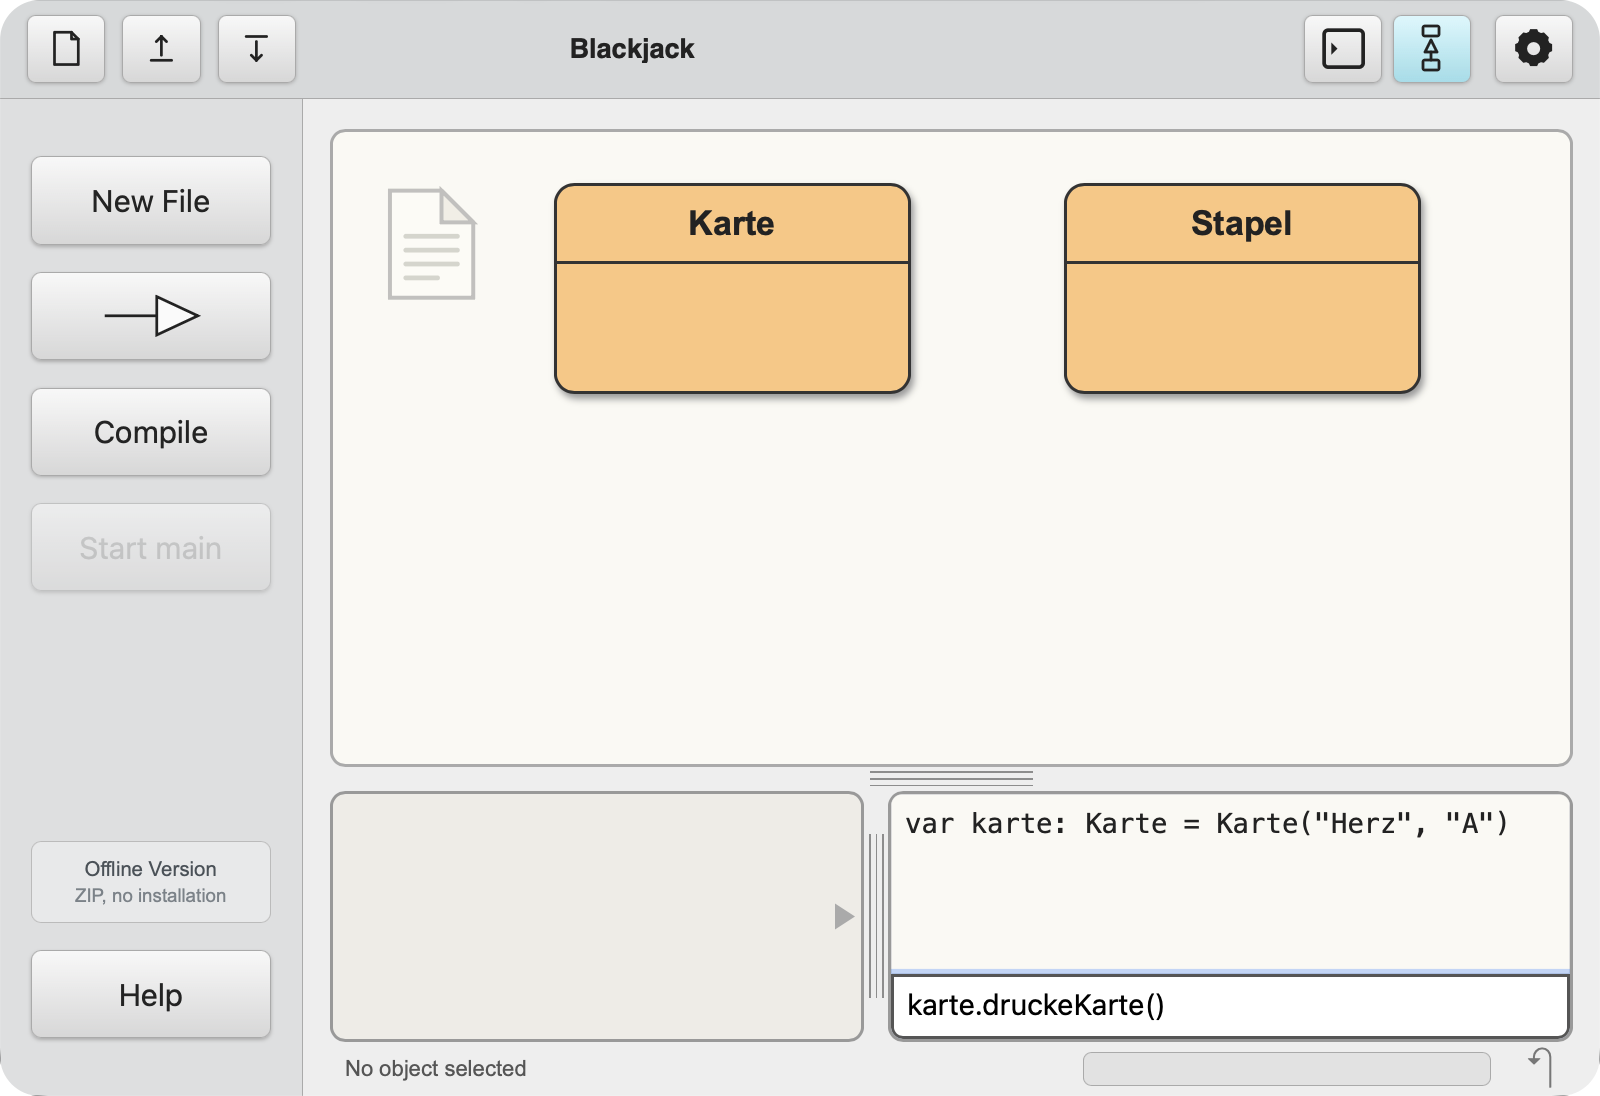Click the upload arrow icon
1600x1096 pixels.
(x=161, y=49)
